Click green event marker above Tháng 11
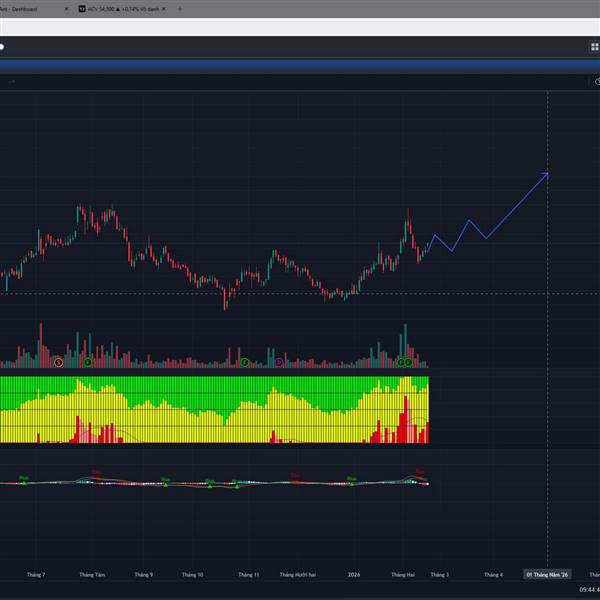 pos(244,362)
